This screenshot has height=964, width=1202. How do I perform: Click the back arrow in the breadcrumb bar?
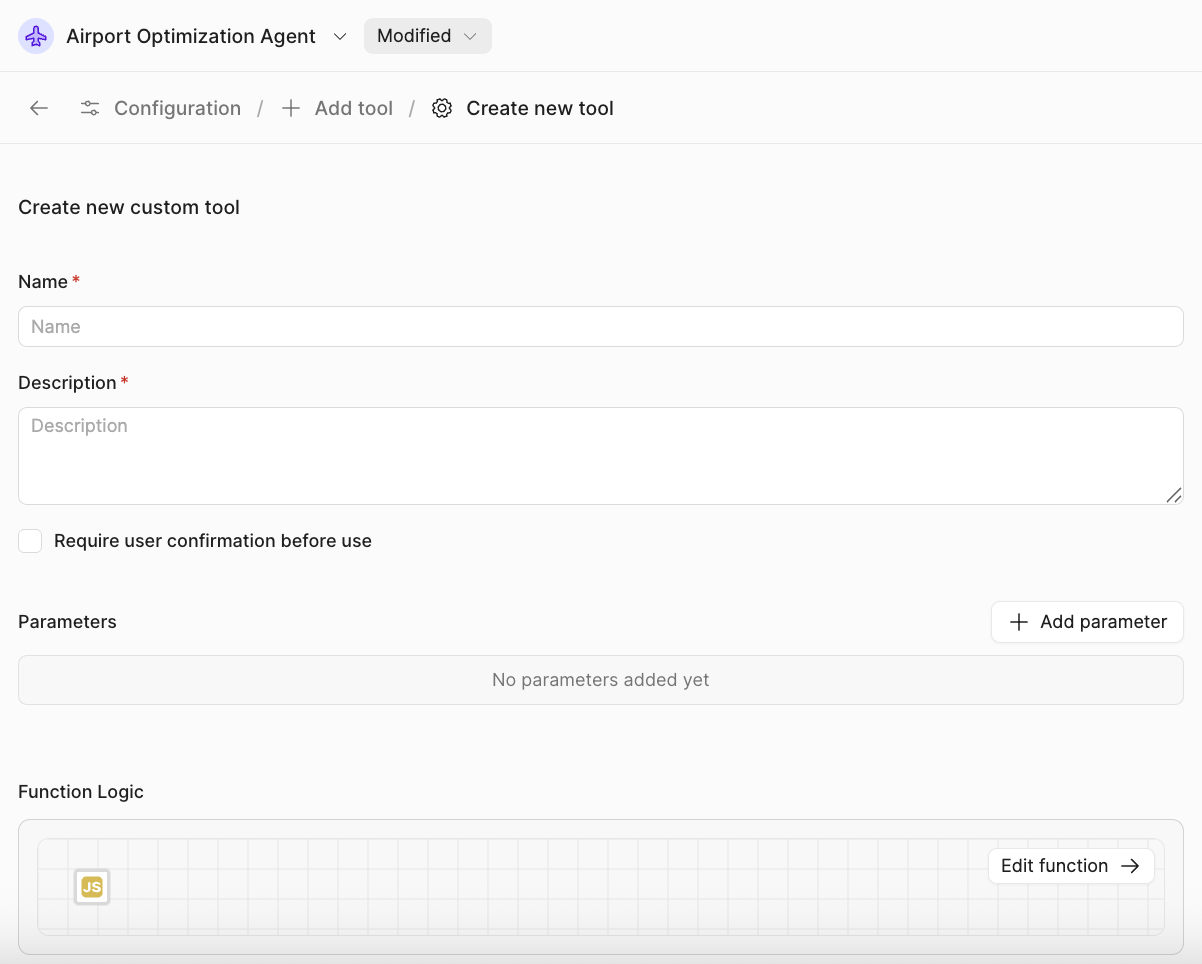[x=38, y=107]
